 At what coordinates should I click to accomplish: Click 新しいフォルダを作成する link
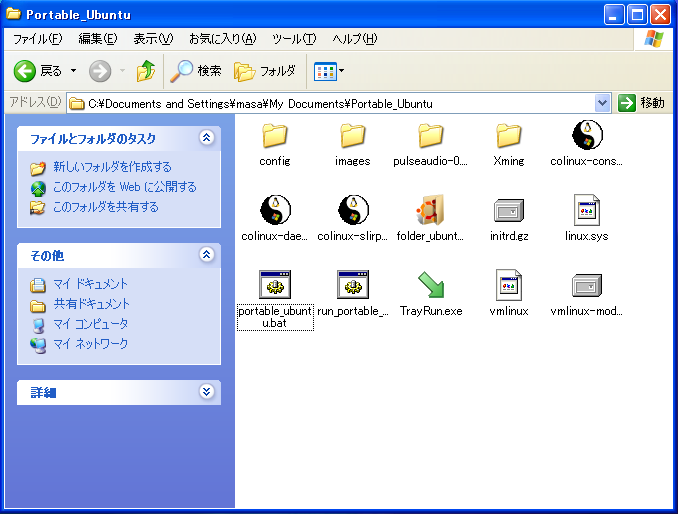click(112, 166)
